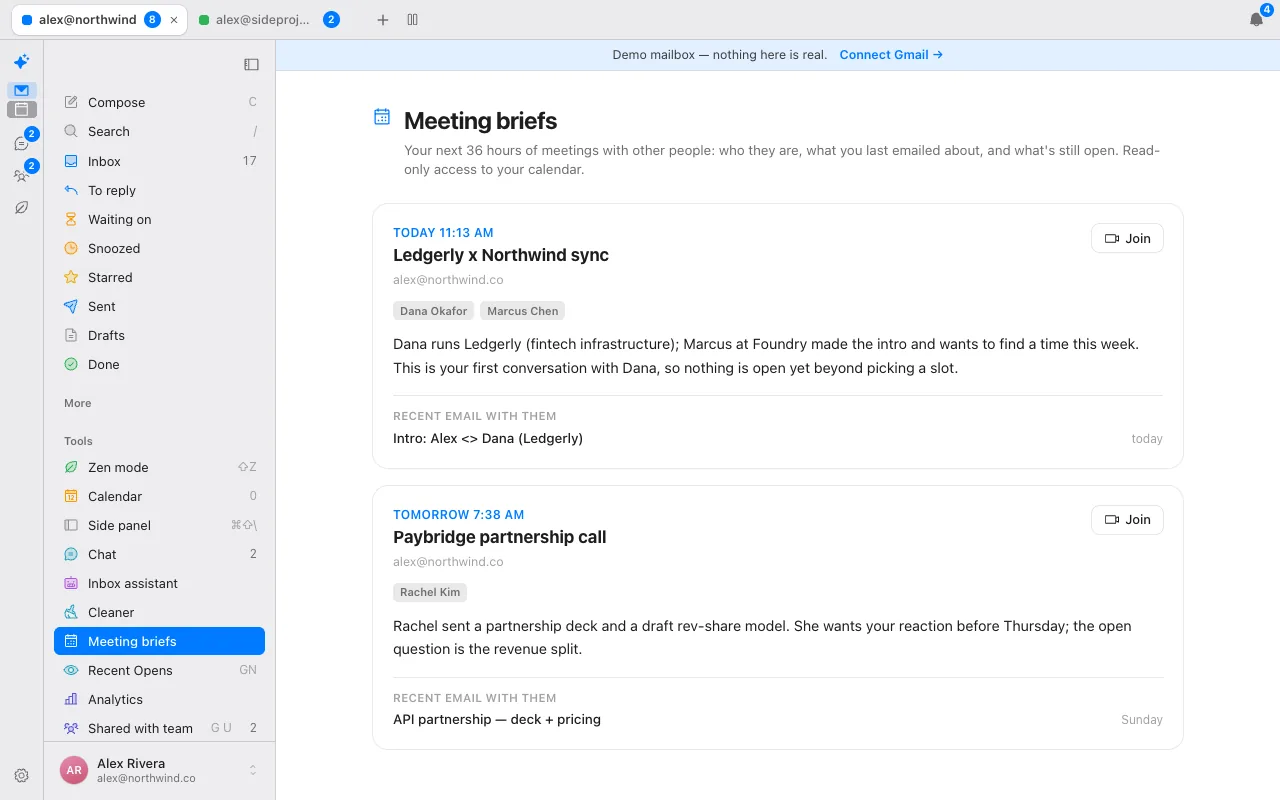The width and height of the screenshot is (1280, 800).
Task: Join the Ledgerly x Northwind sync meeting
Action: tap(1127, 238)
